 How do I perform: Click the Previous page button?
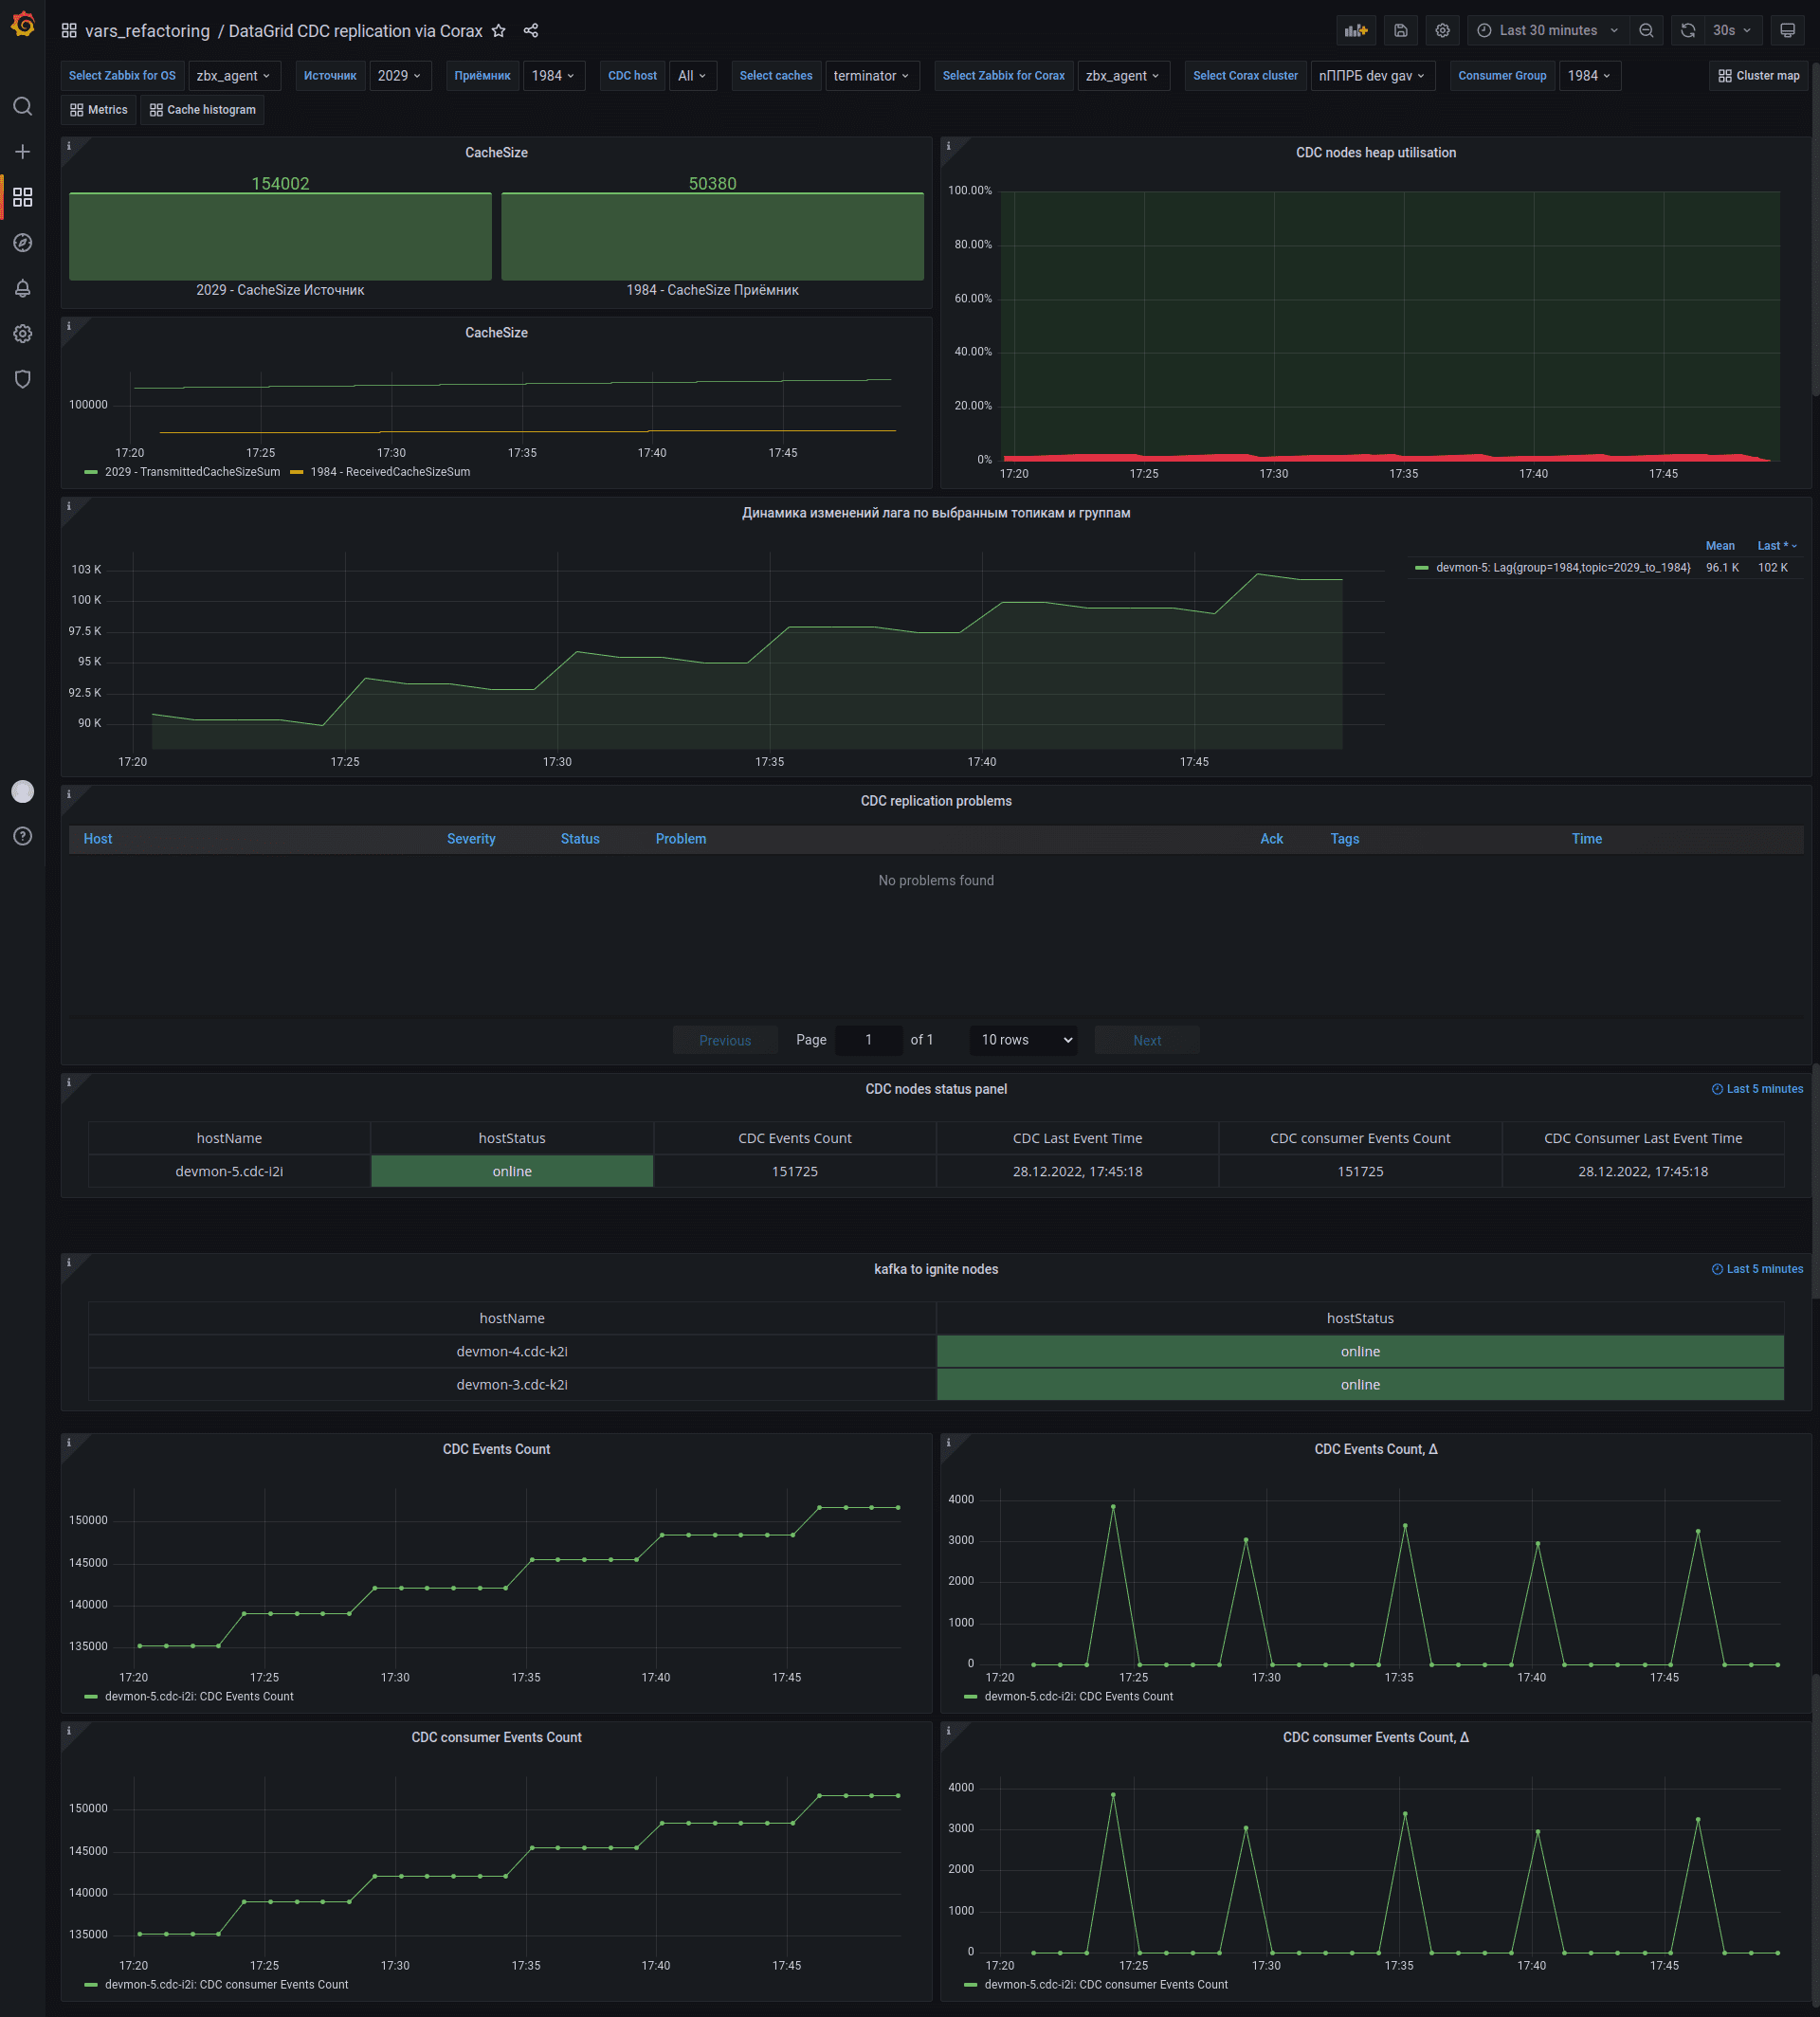click(x=725, y=1040)
